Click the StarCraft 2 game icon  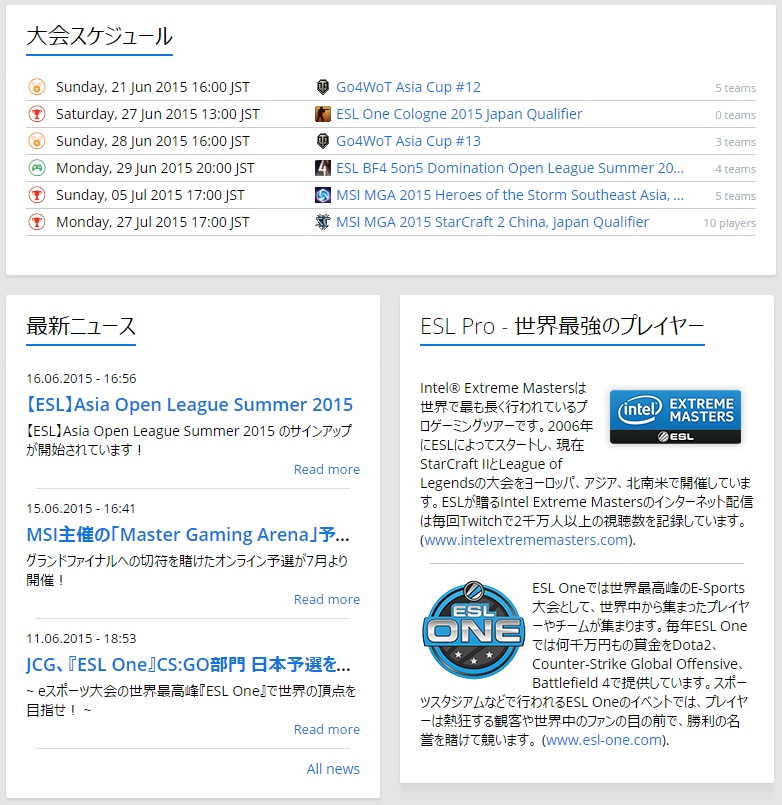(322, 222)
